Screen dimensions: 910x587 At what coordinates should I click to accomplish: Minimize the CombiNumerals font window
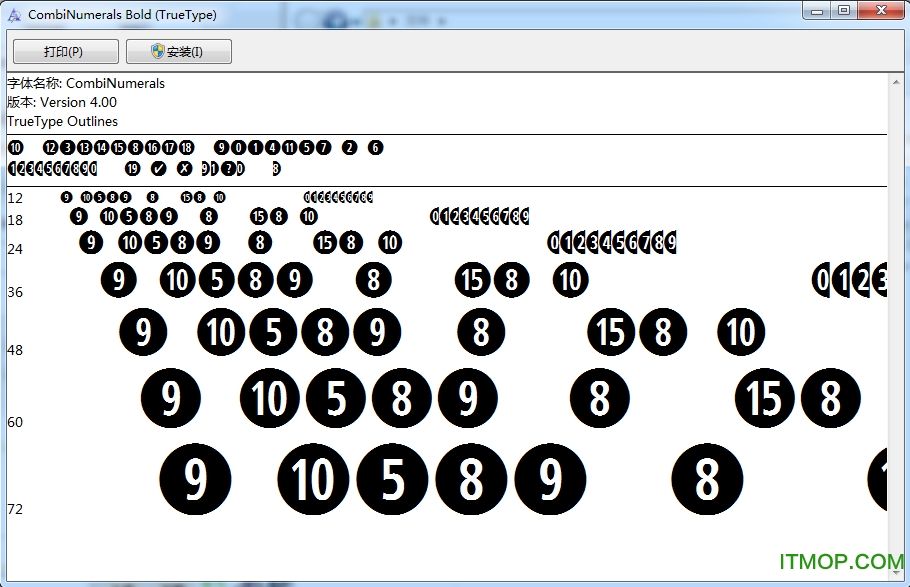(x=818, y=11)
